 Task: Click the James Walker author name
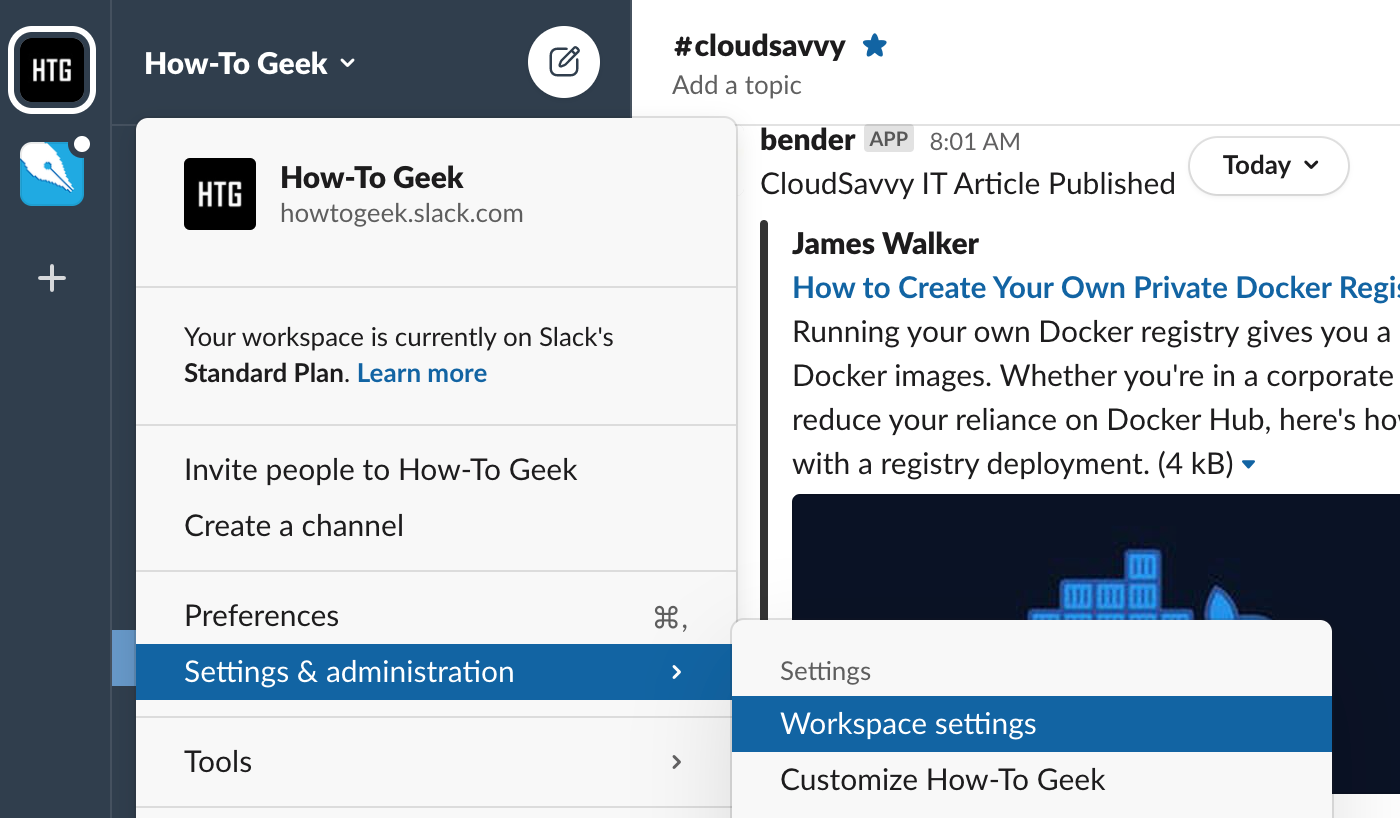point(885,243)
